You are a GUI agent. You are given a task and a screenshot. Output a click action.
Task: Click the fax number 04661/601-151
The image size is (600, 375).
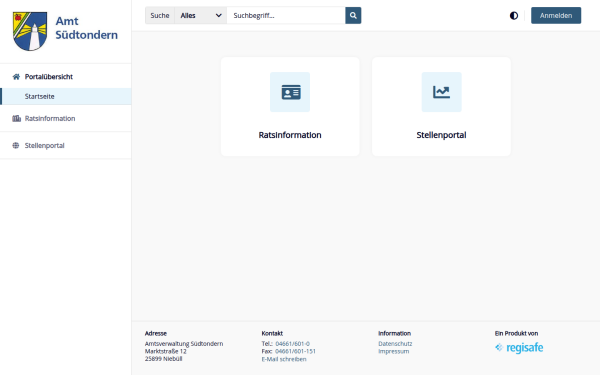(295, 351)
